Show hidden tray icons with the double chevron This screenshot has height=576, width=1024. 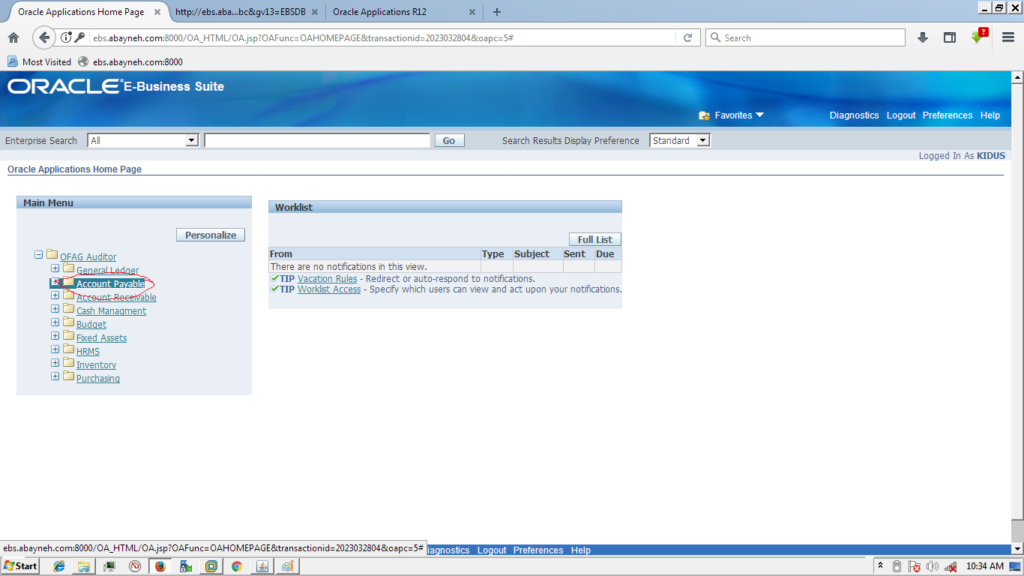click(x=880, y=566)
